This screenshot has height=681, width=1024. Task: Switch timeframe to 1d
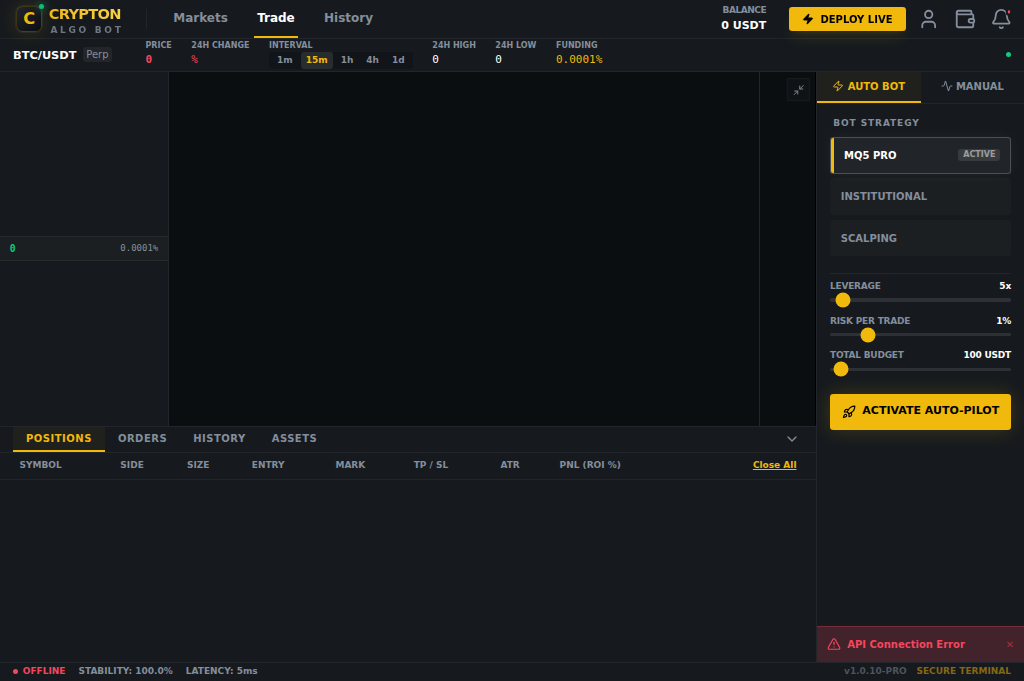tap(398, 60)
